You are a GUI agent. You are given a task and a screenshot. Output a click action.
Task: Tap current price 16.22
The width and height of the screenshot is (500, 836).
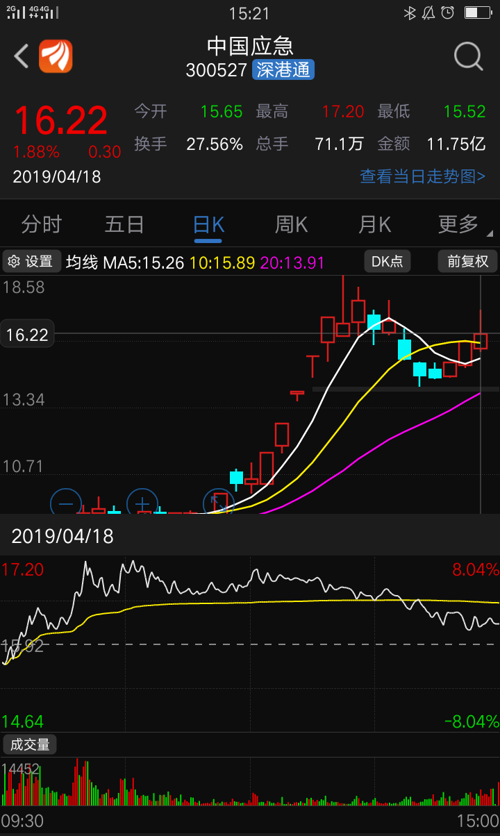click(61, 120)
